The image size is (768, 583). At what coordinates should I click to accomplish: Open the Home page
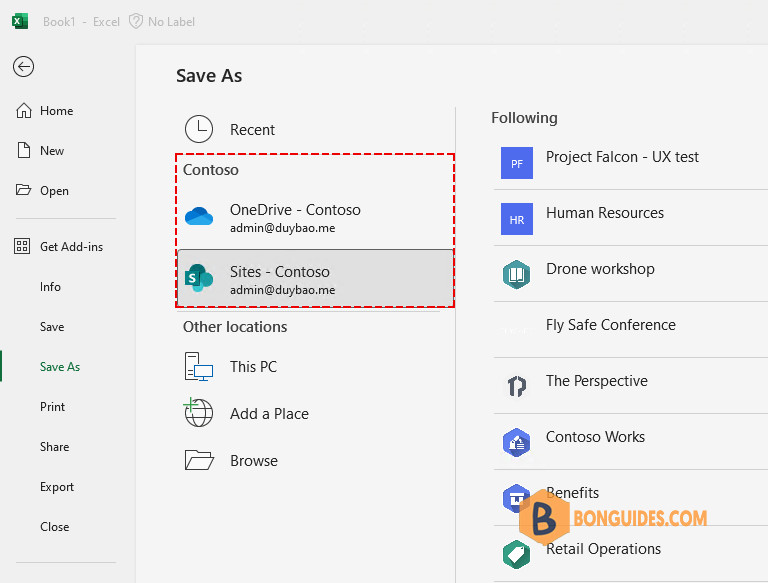click(x=56, y=111)
